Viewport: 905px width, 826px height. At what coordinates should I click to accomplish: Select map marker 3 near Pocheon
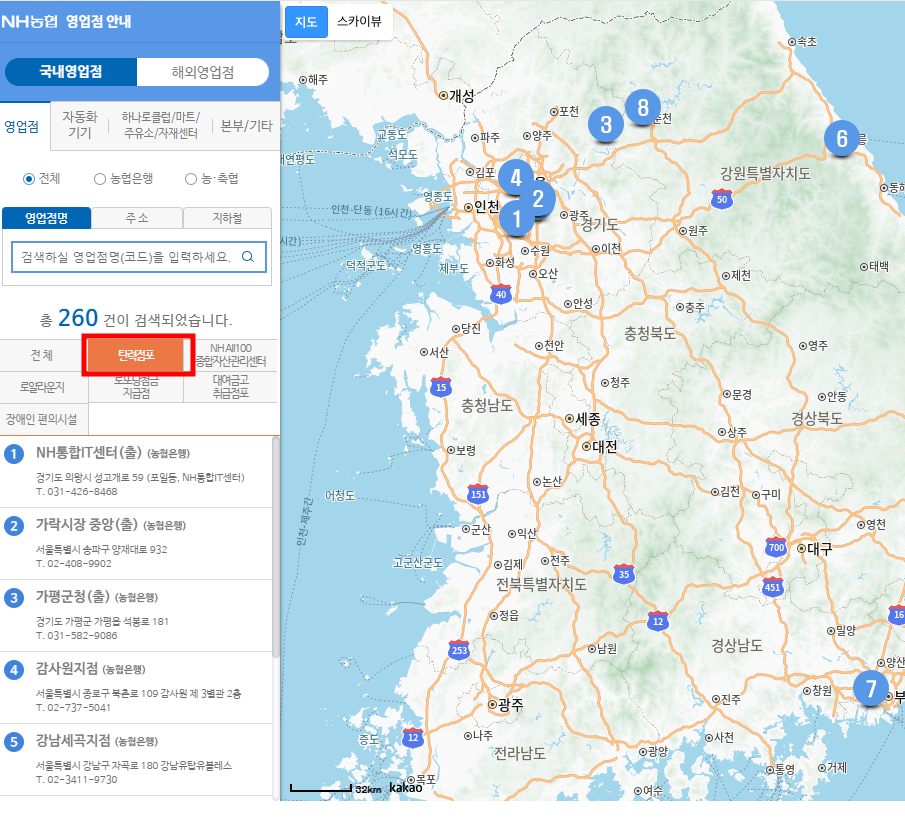coord(605,125)
